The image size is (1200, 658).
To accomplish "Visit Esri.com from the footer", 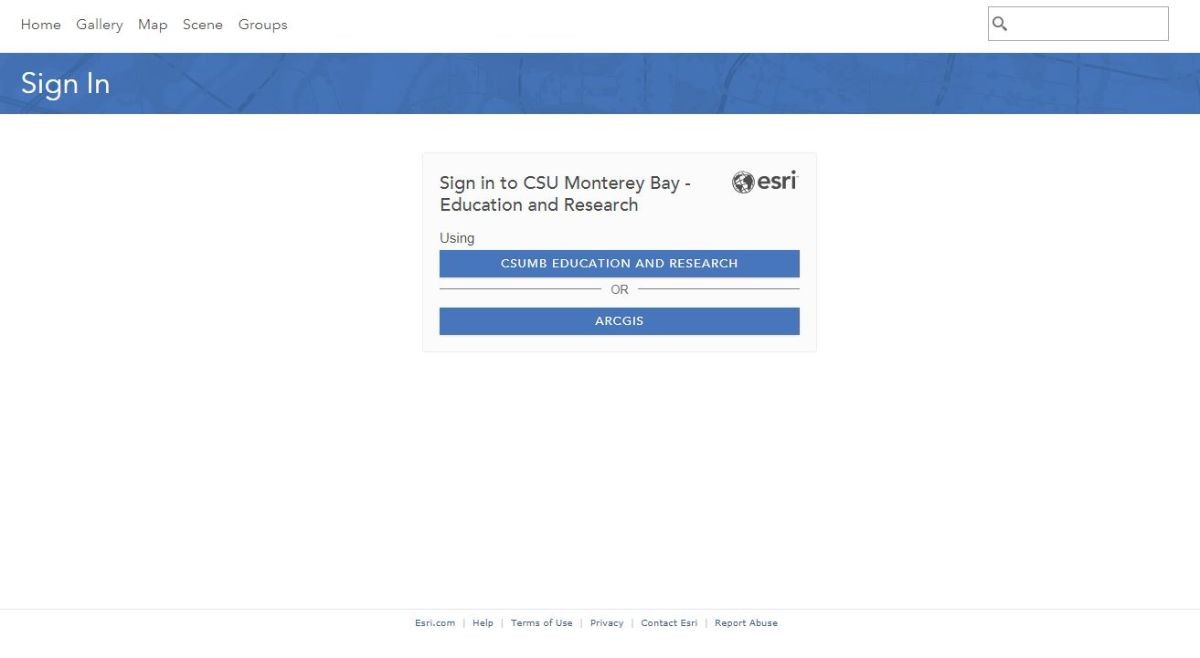I will point(435,622).
